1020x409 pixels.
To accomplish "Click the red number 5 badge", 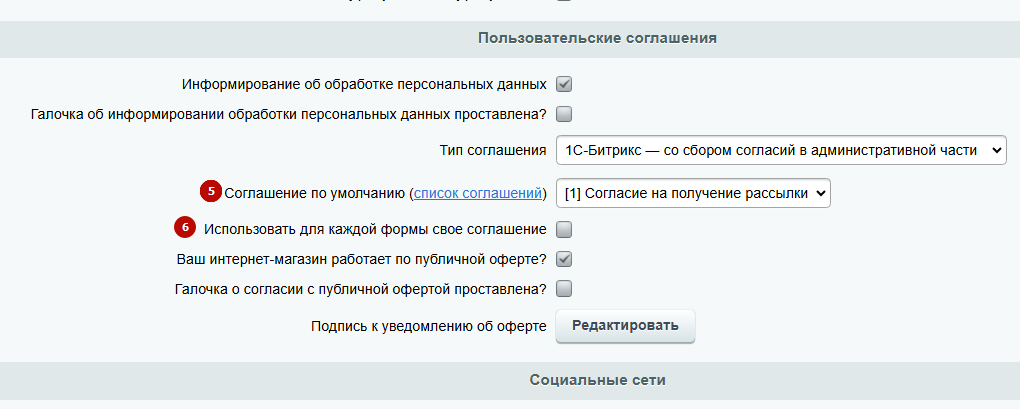I will [x=211, y=192].
